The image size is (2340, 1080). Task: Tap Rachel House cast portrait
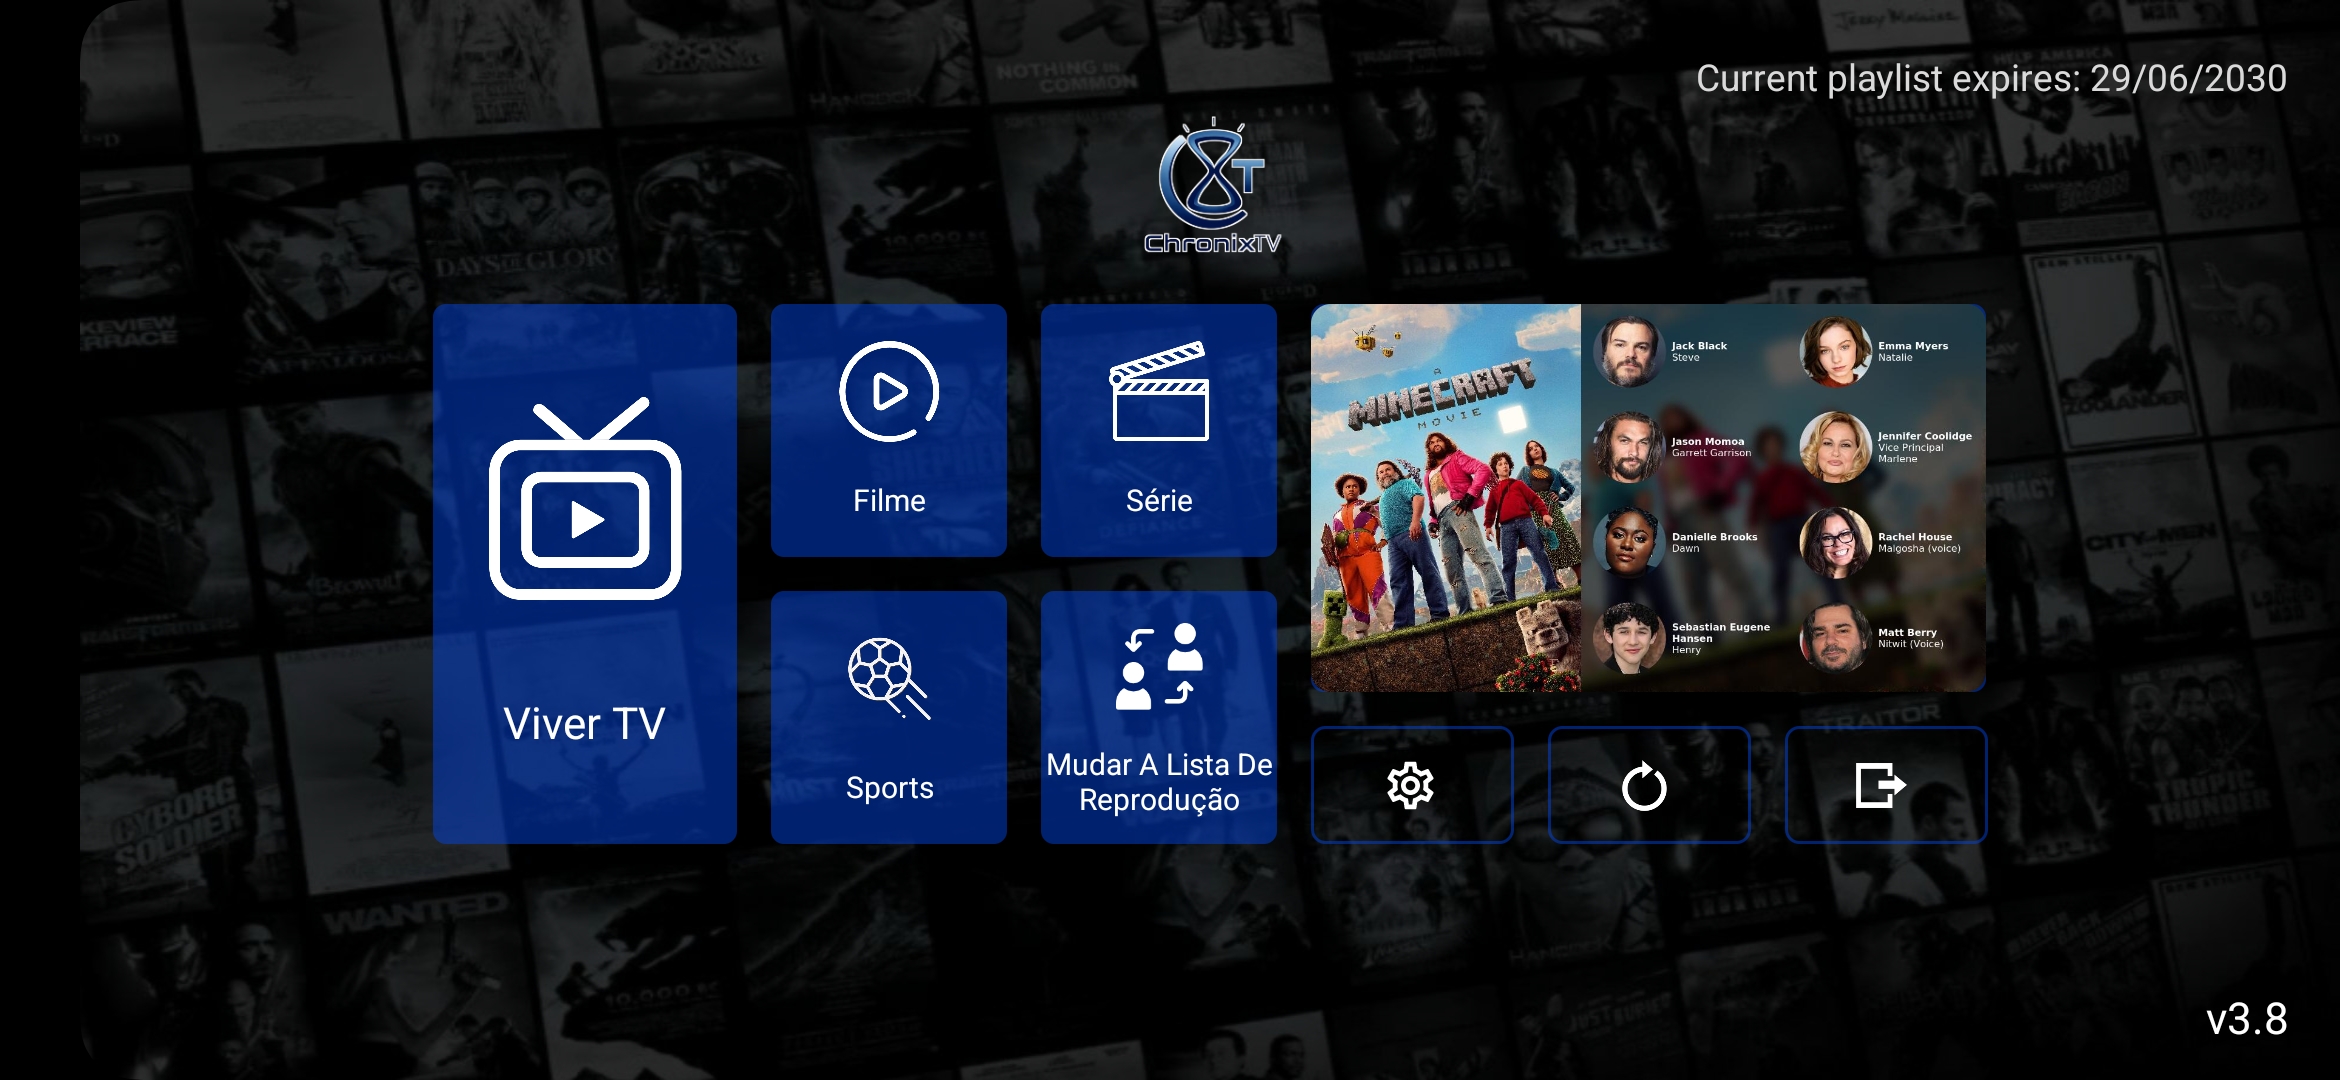pos(1835,542)
